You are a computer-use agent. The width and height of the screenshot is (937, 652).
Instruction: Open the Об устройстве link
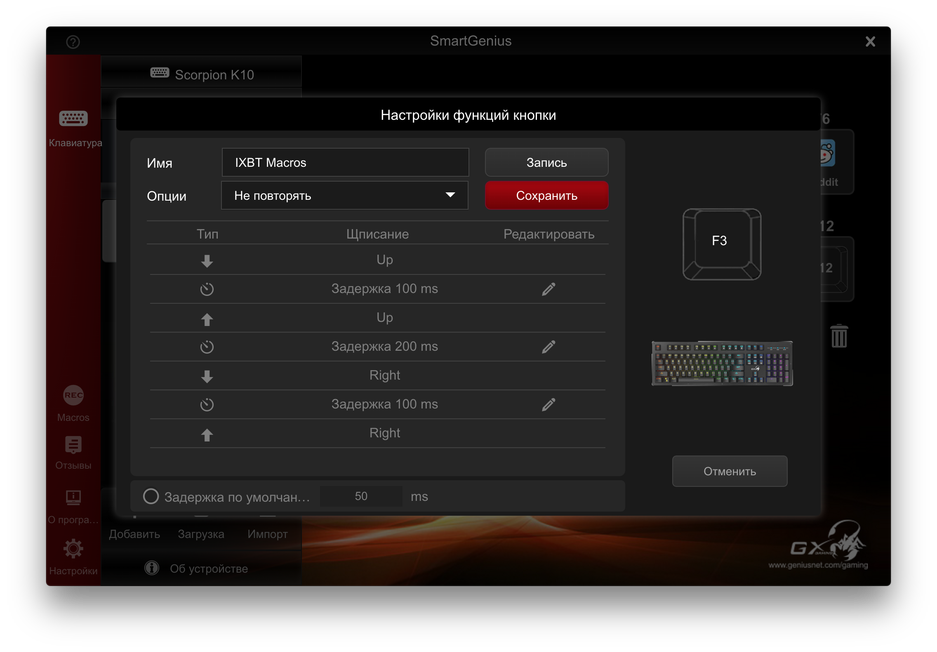click(209, 568)
